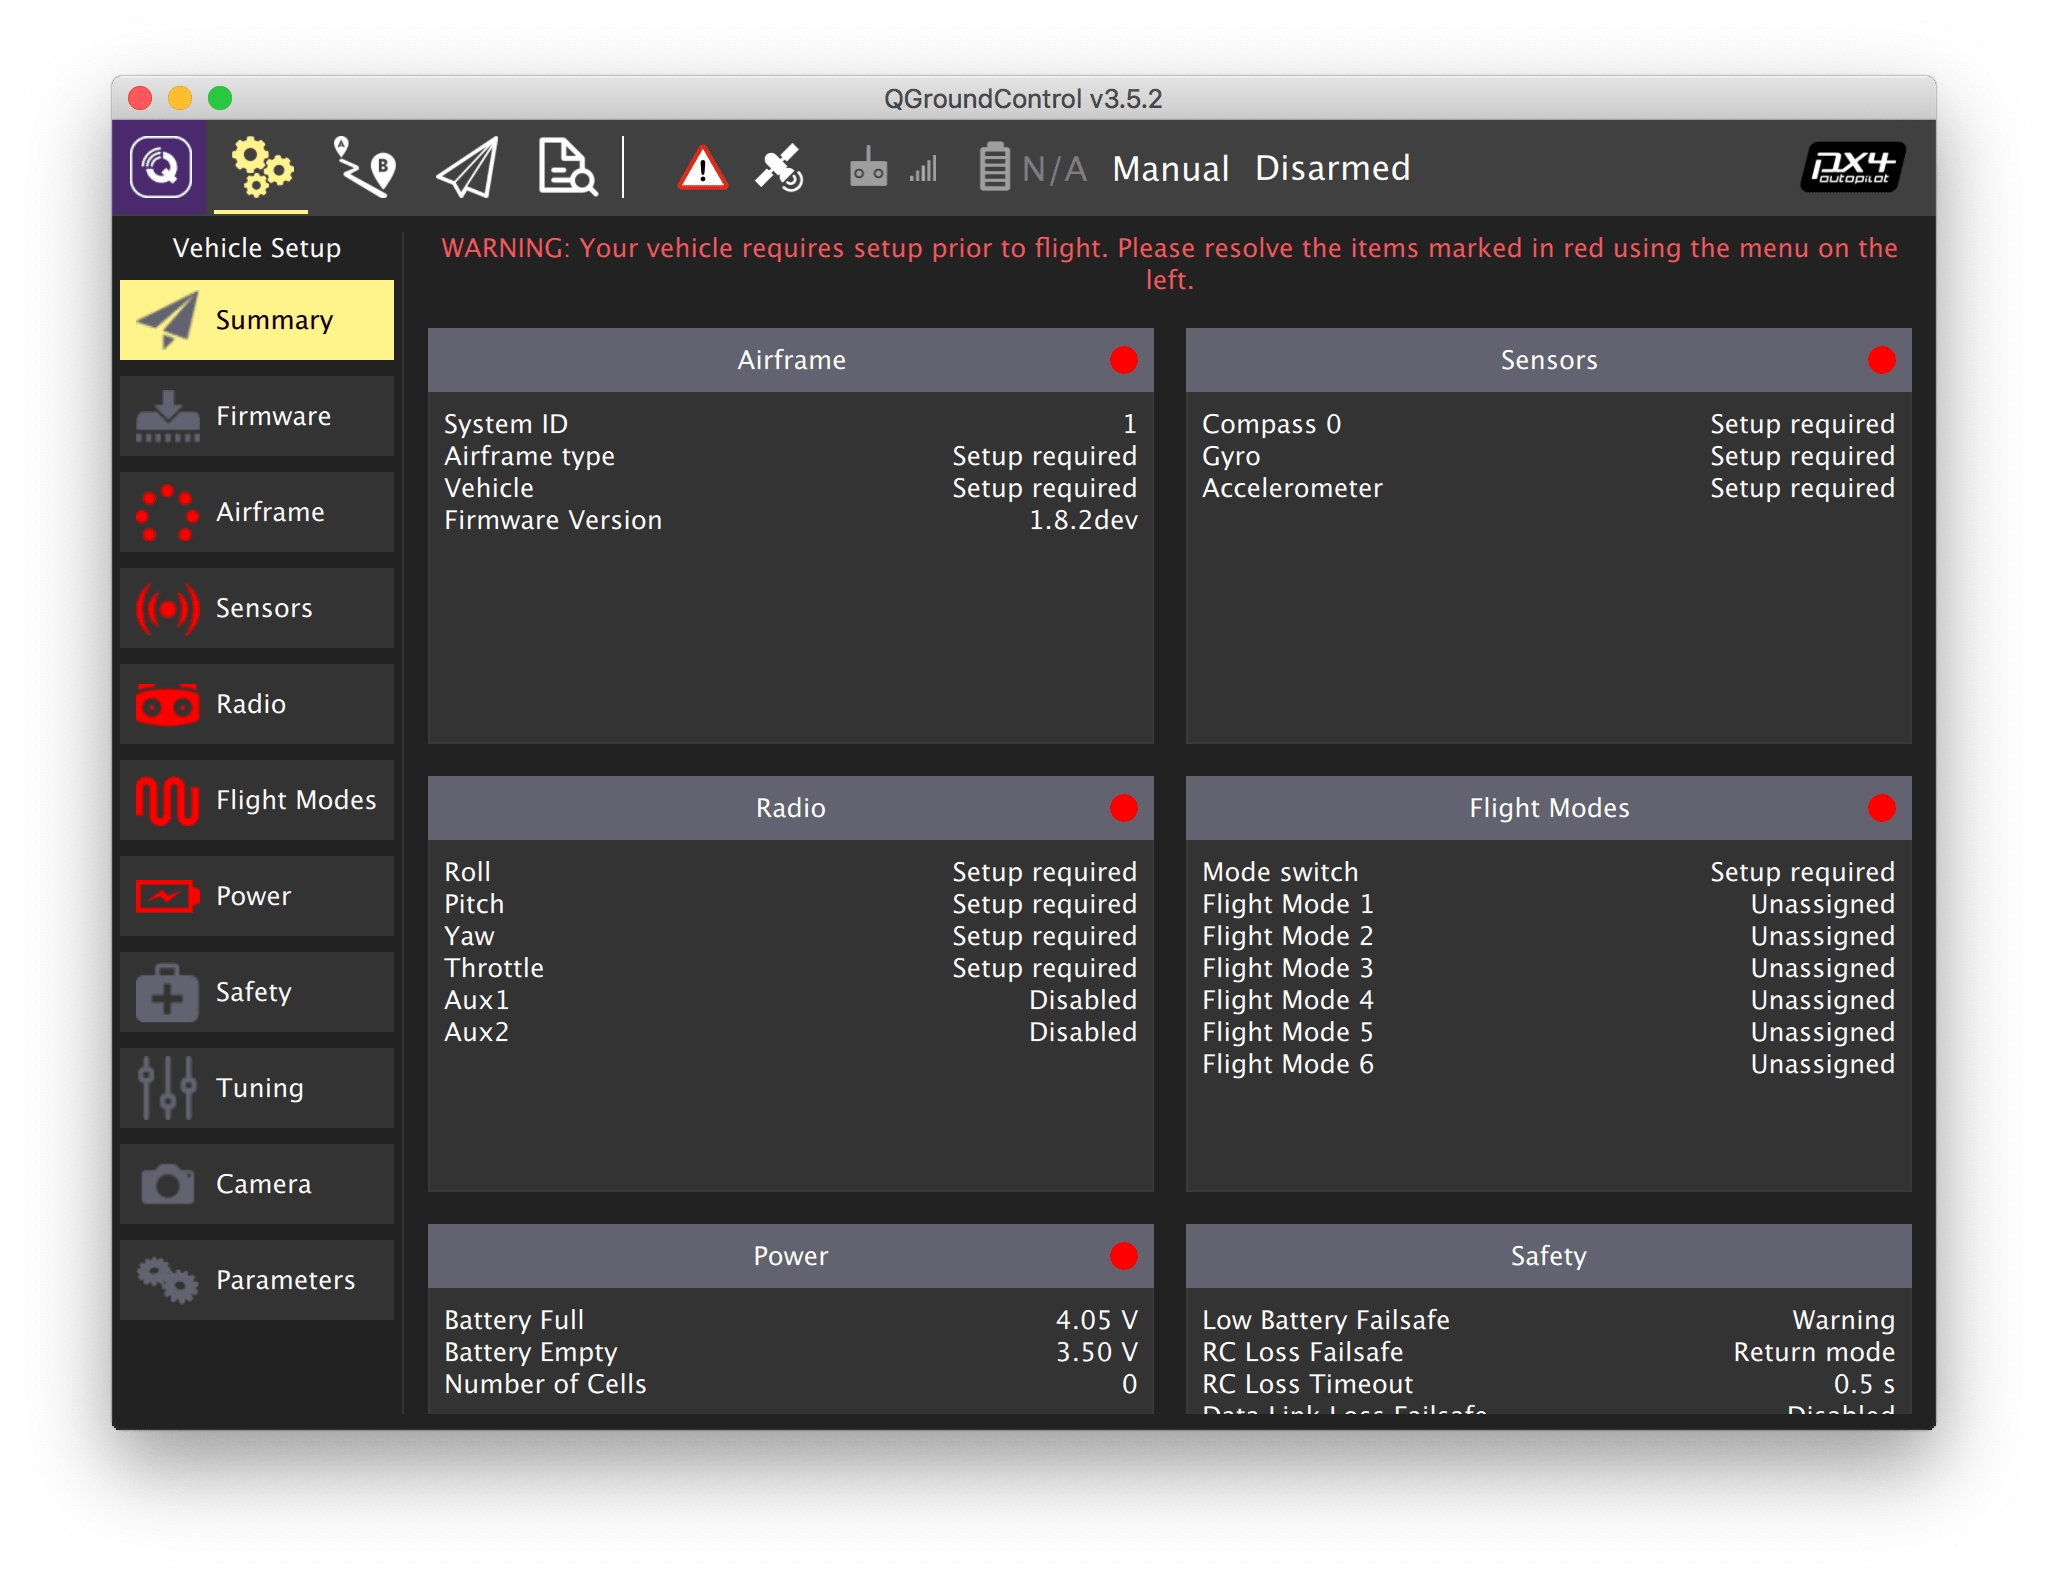Click the PX4 autopilot logo
The height and width of the screenshot is (1578, 2048).
1852,167
